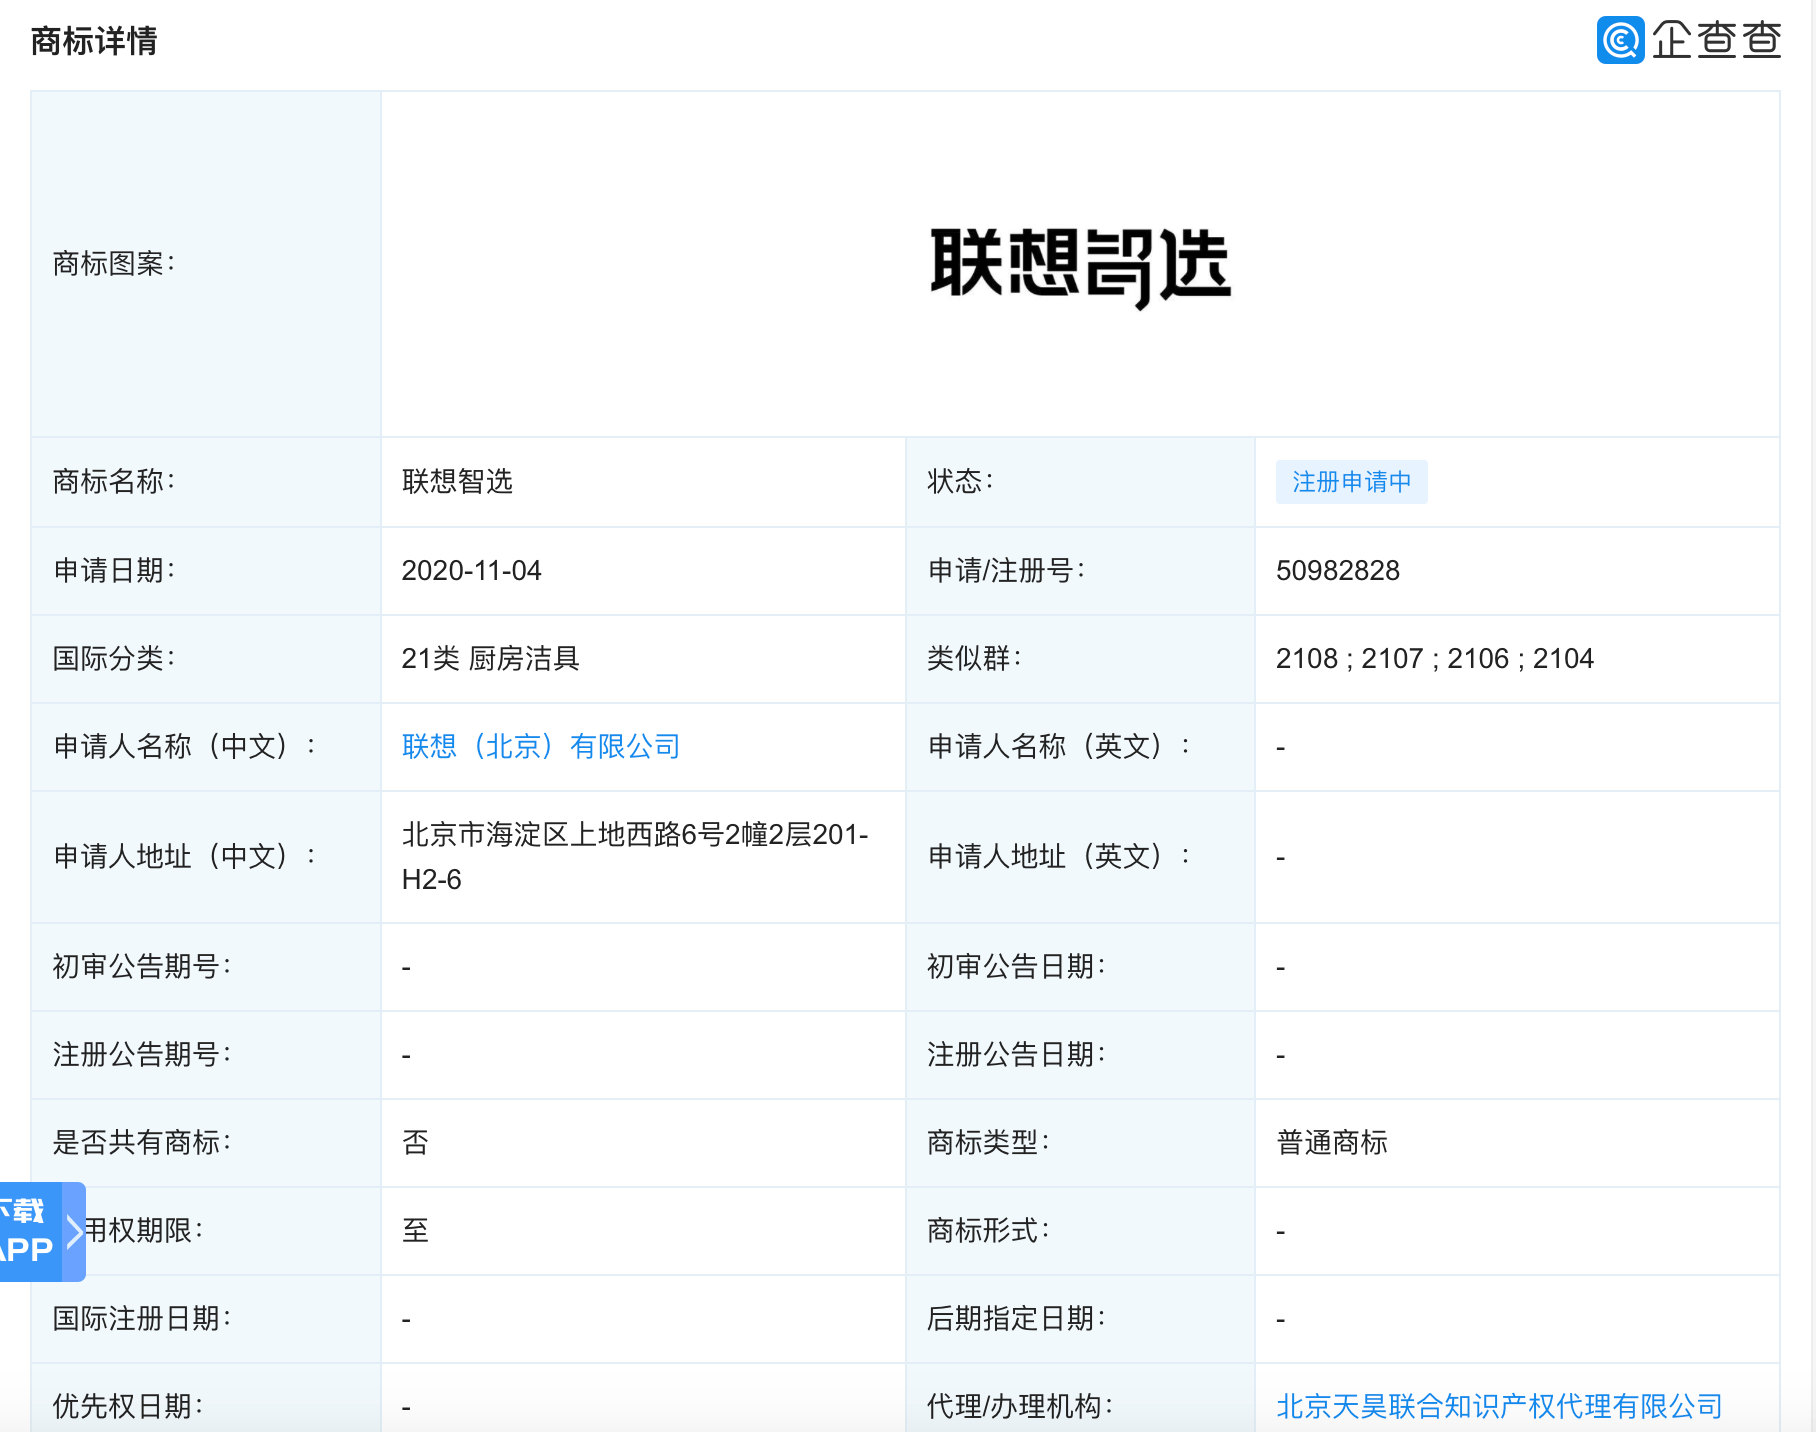The image size is (1816, 1432).
Task: Click the 类似群 label
Action: [x=974, y=658]
